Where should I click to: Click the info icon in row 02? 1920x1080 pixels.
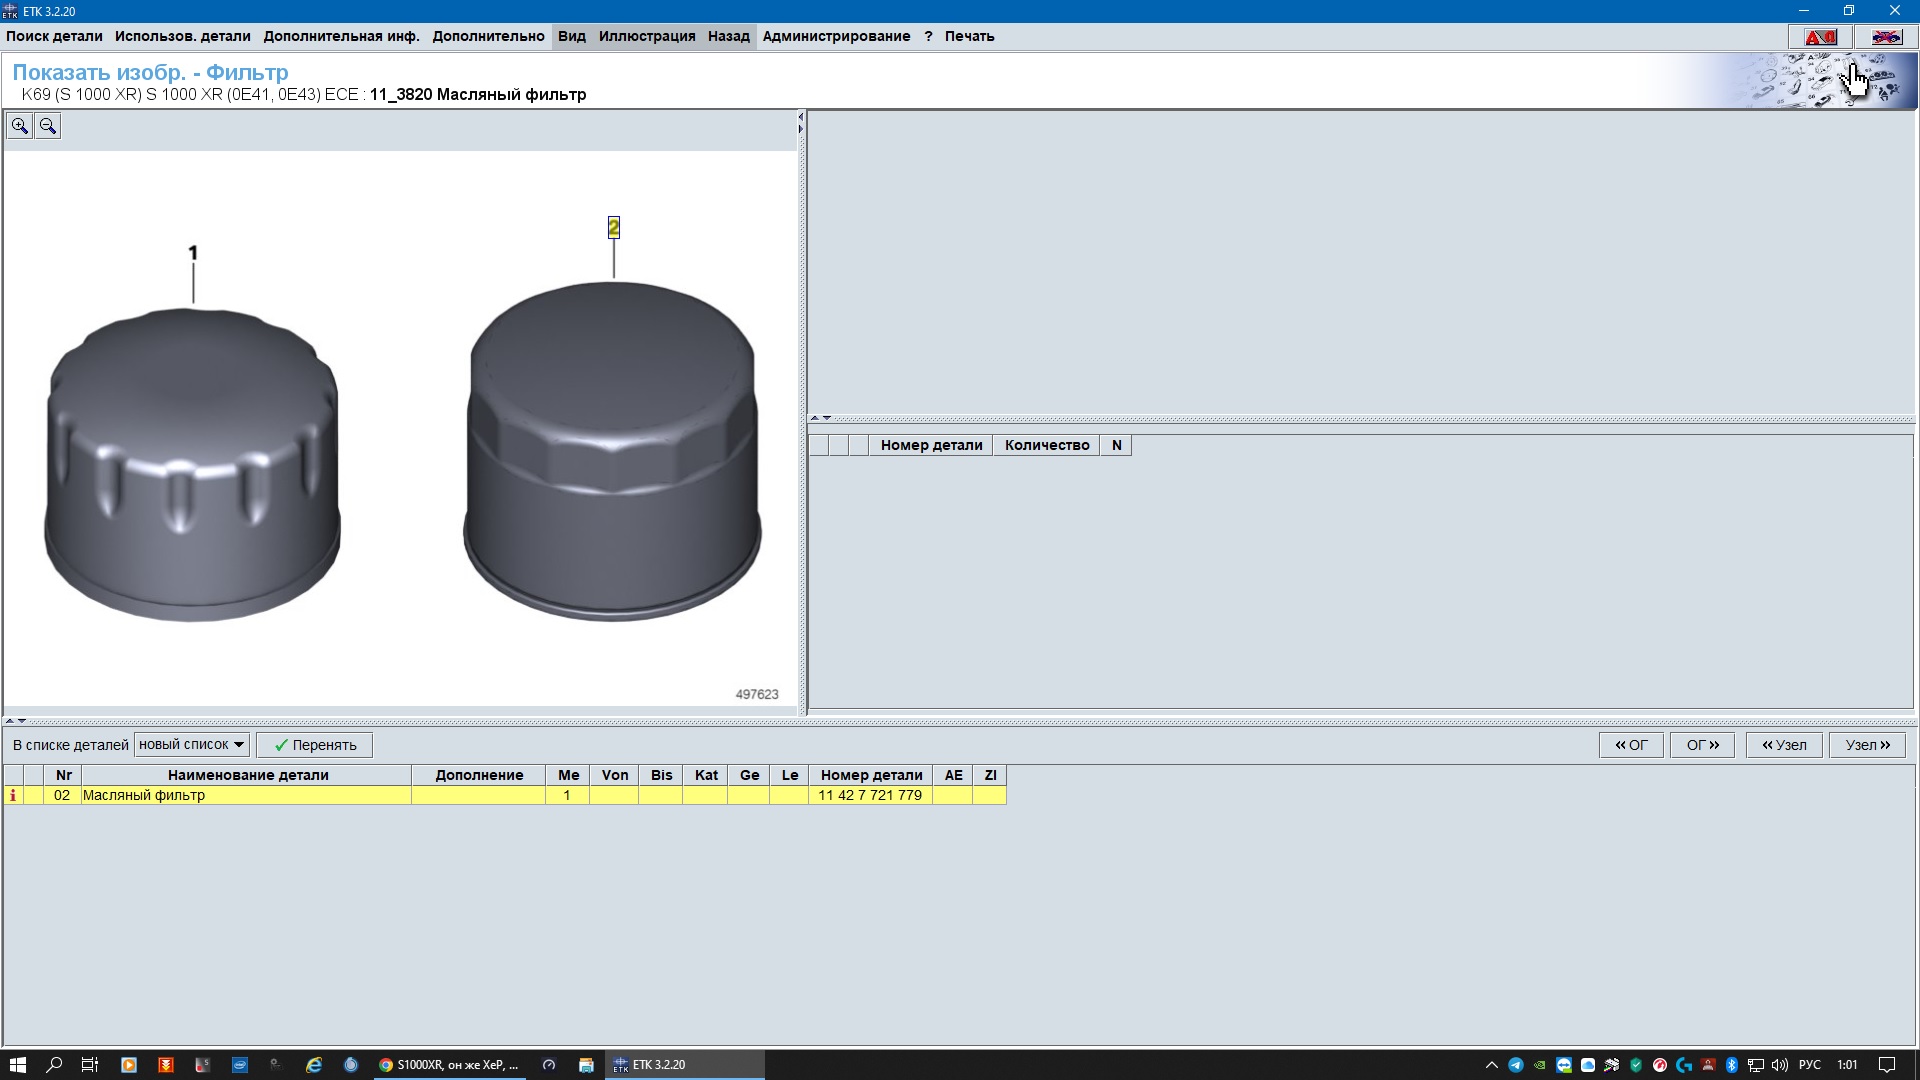[x=13, y=796]
